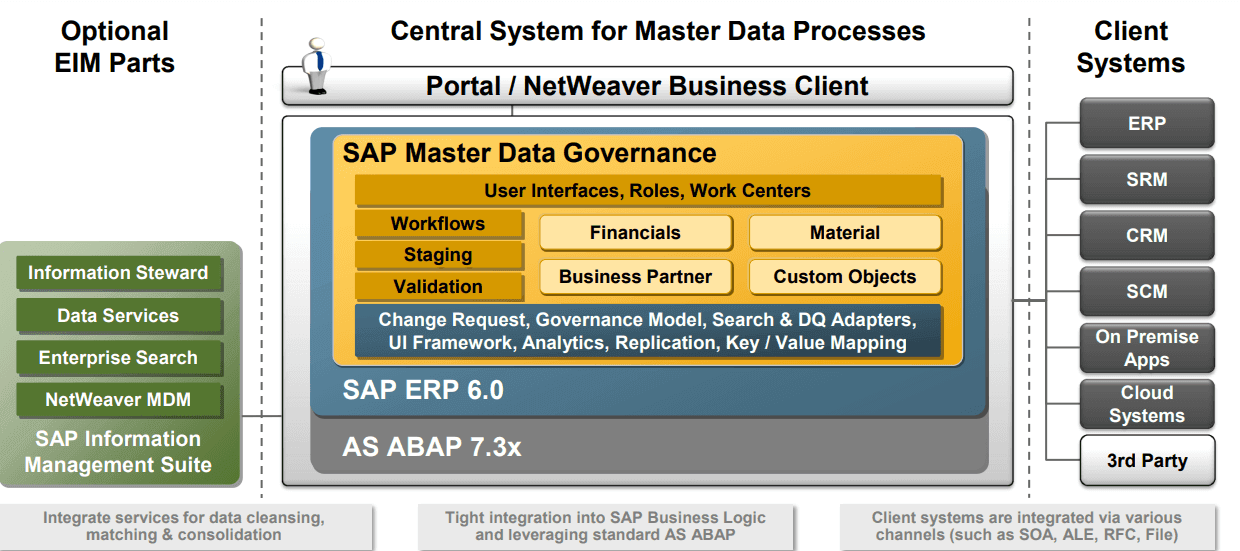Click the Material domain box
The width and height of the screenshot is (1240, 551).
point(845,233)
